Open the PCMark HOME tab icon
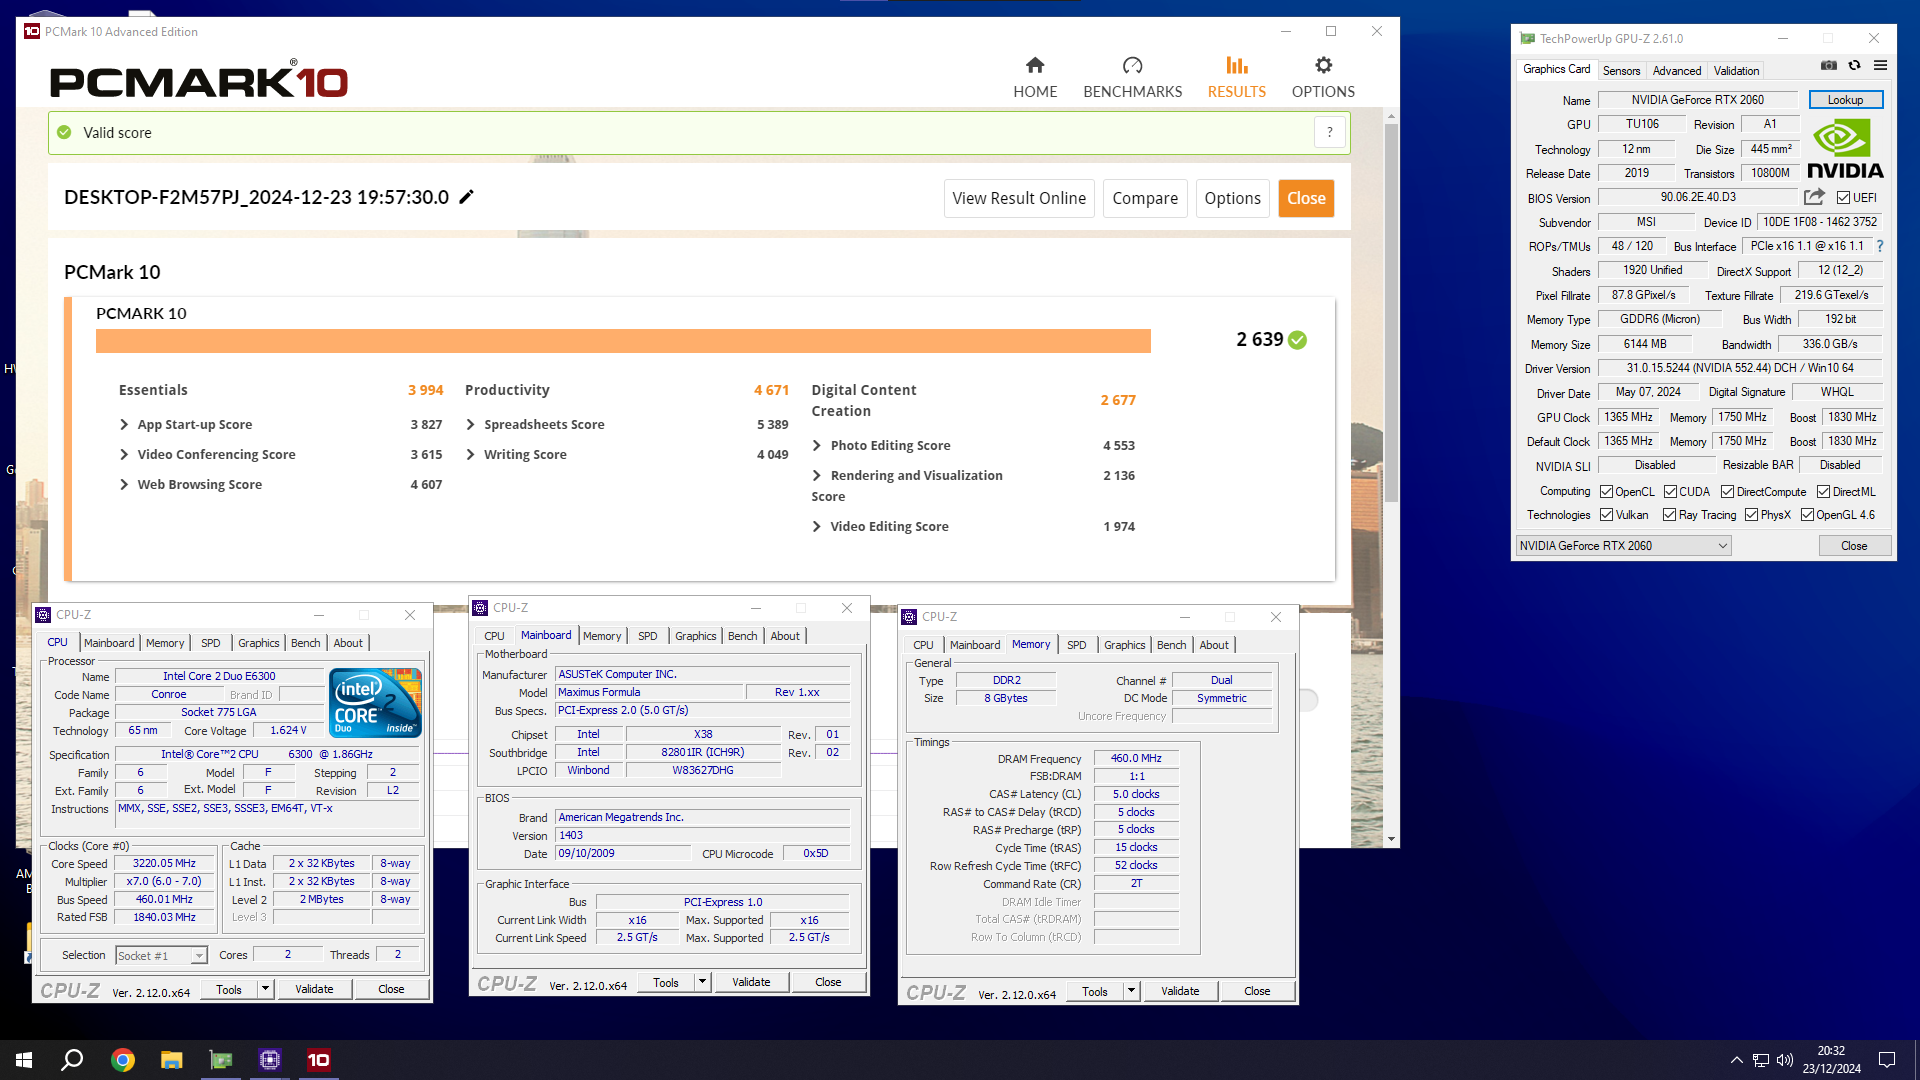1920x1080 pixels. pos(1035,66)
